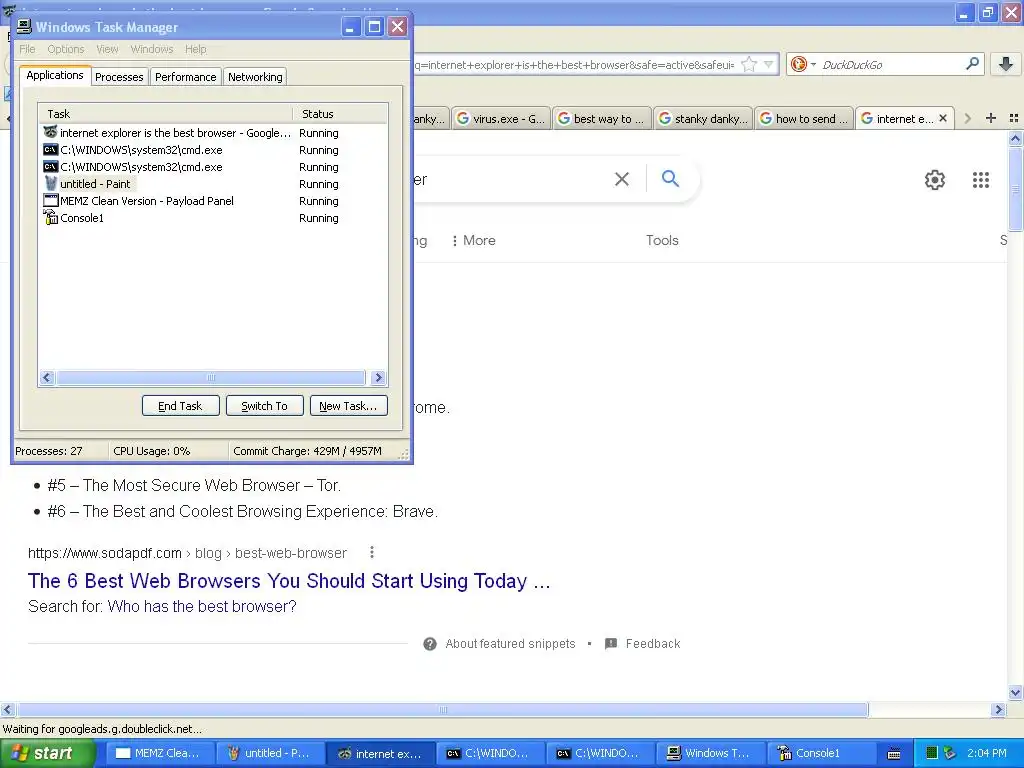Open Task Manager View menu

click(107, 49)
